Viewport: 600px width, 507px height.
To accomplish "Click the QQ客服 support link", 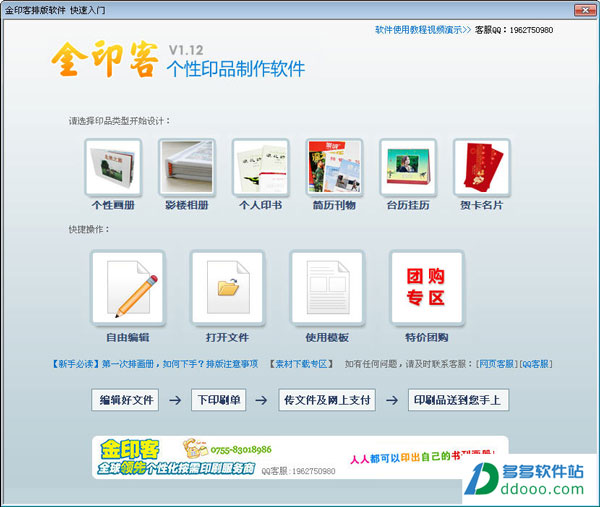I will (x=535, y=364).
